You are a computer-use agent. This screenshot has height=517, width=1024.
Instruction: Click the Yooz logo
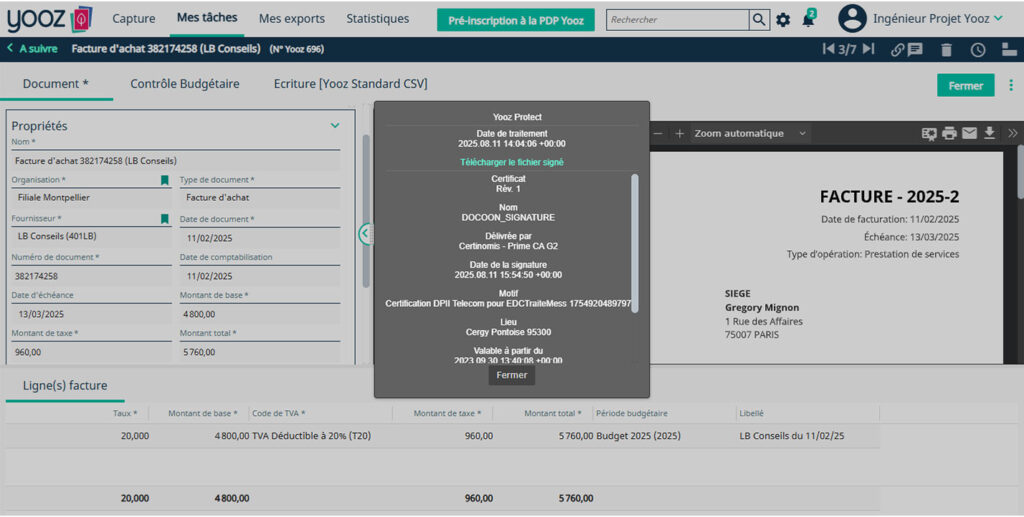click(49, 19)
